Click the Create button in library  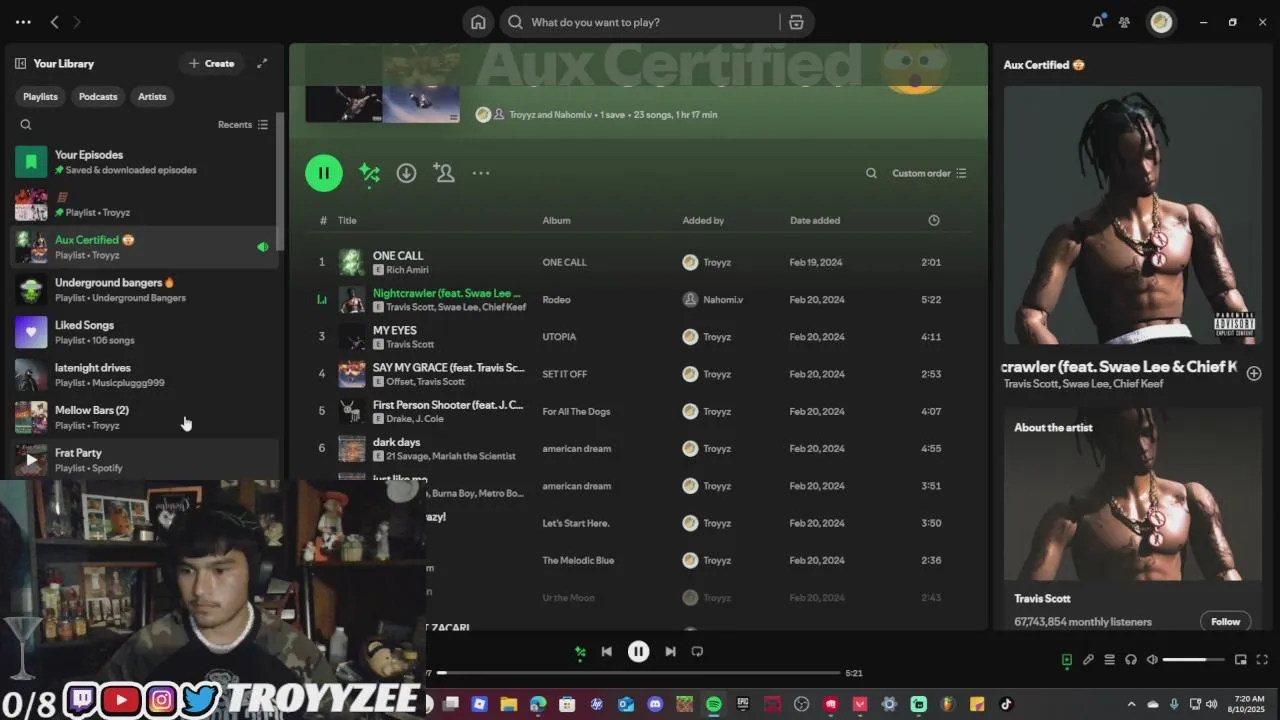(x=212, y=63)
